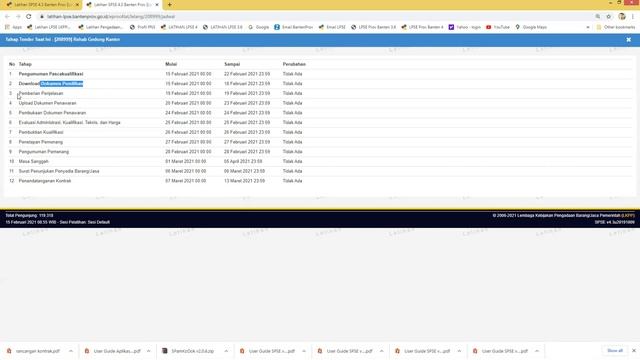
Task: Open the LATIHAN LPSE 4 bookmark
Action: 179,27
